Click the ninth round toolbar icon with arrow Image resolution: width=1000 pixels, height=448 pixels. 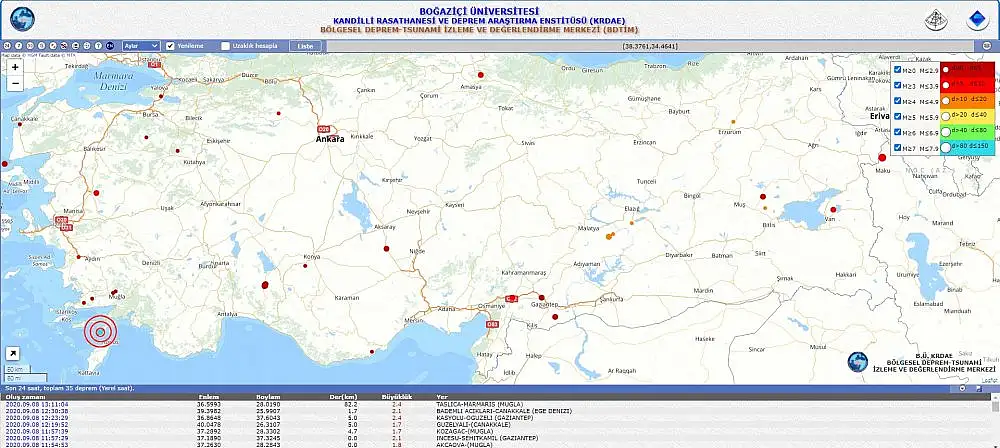tap(98, 46)
